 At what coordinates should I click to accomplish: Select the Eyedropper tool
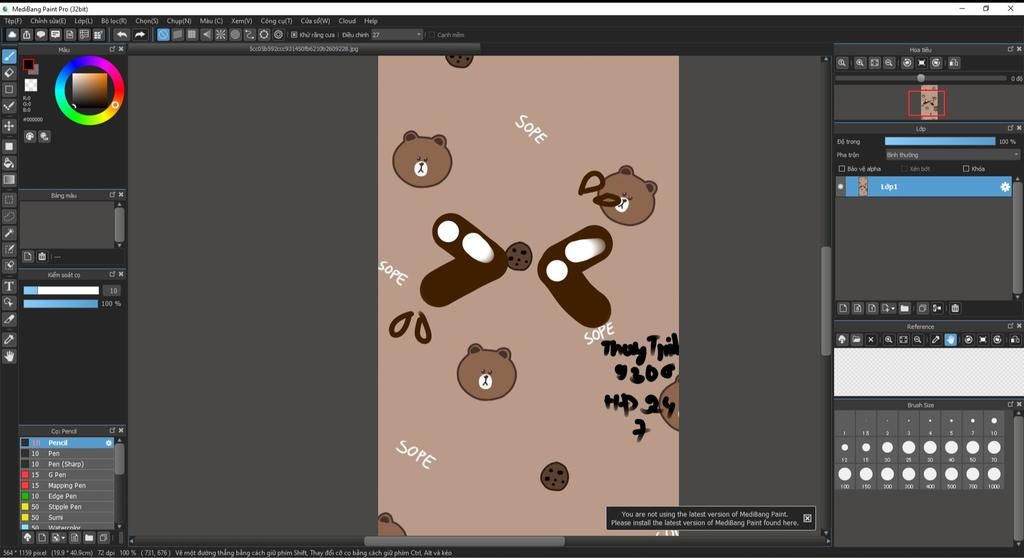pyautogui.click(x=9, y=339)
